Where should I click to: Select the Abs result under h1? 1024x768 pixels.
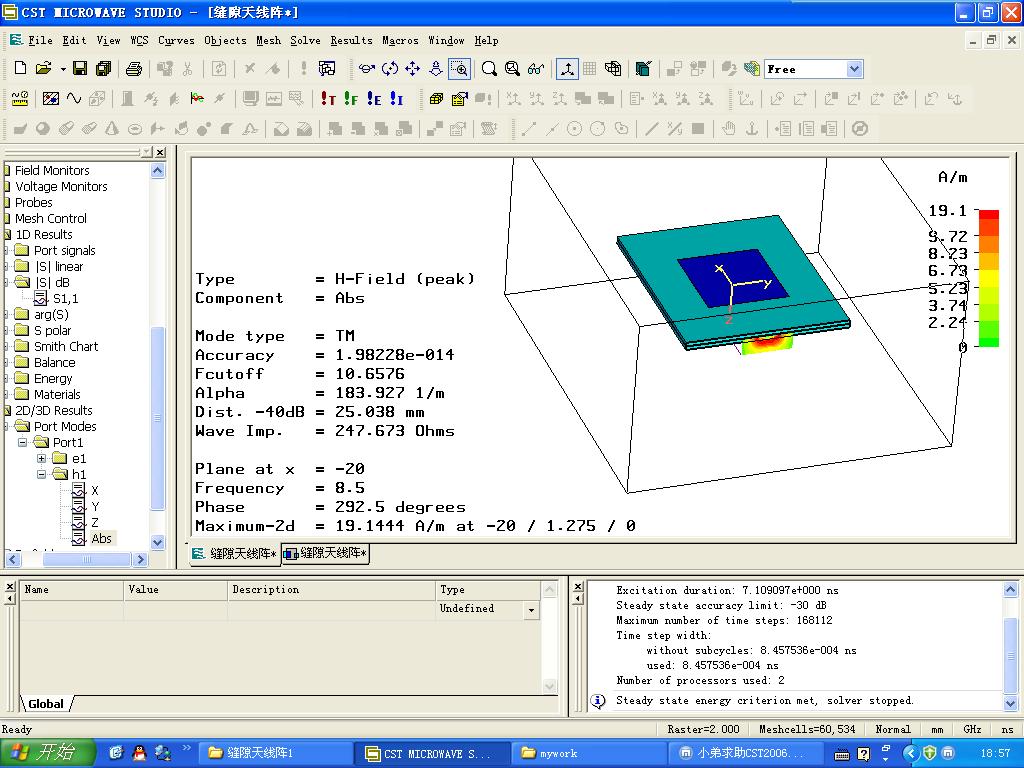pos(101,539)
